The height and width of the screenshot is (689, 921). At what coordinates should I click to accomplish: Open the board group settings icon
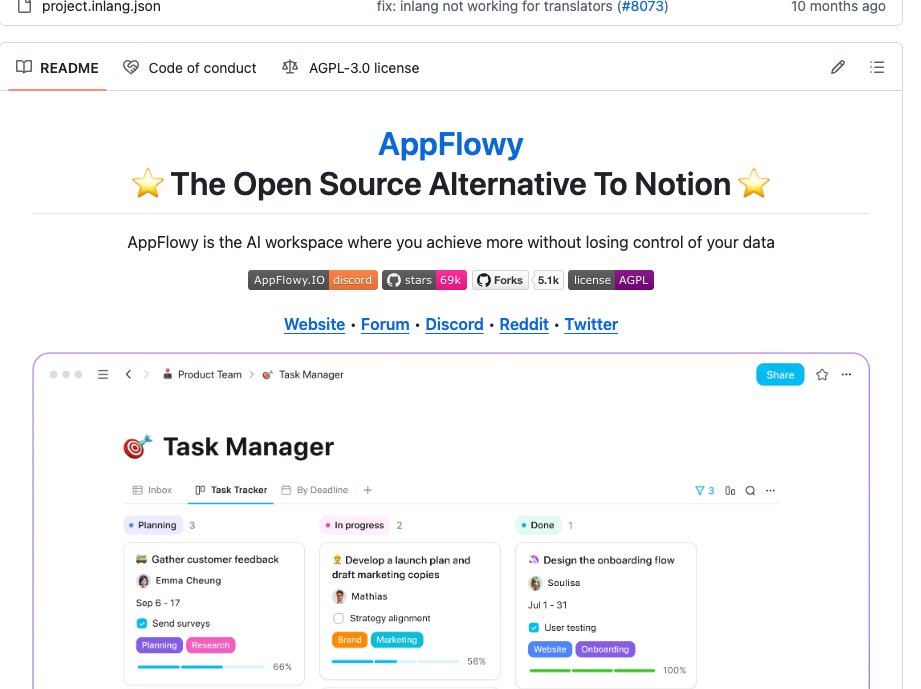point(730,490)
